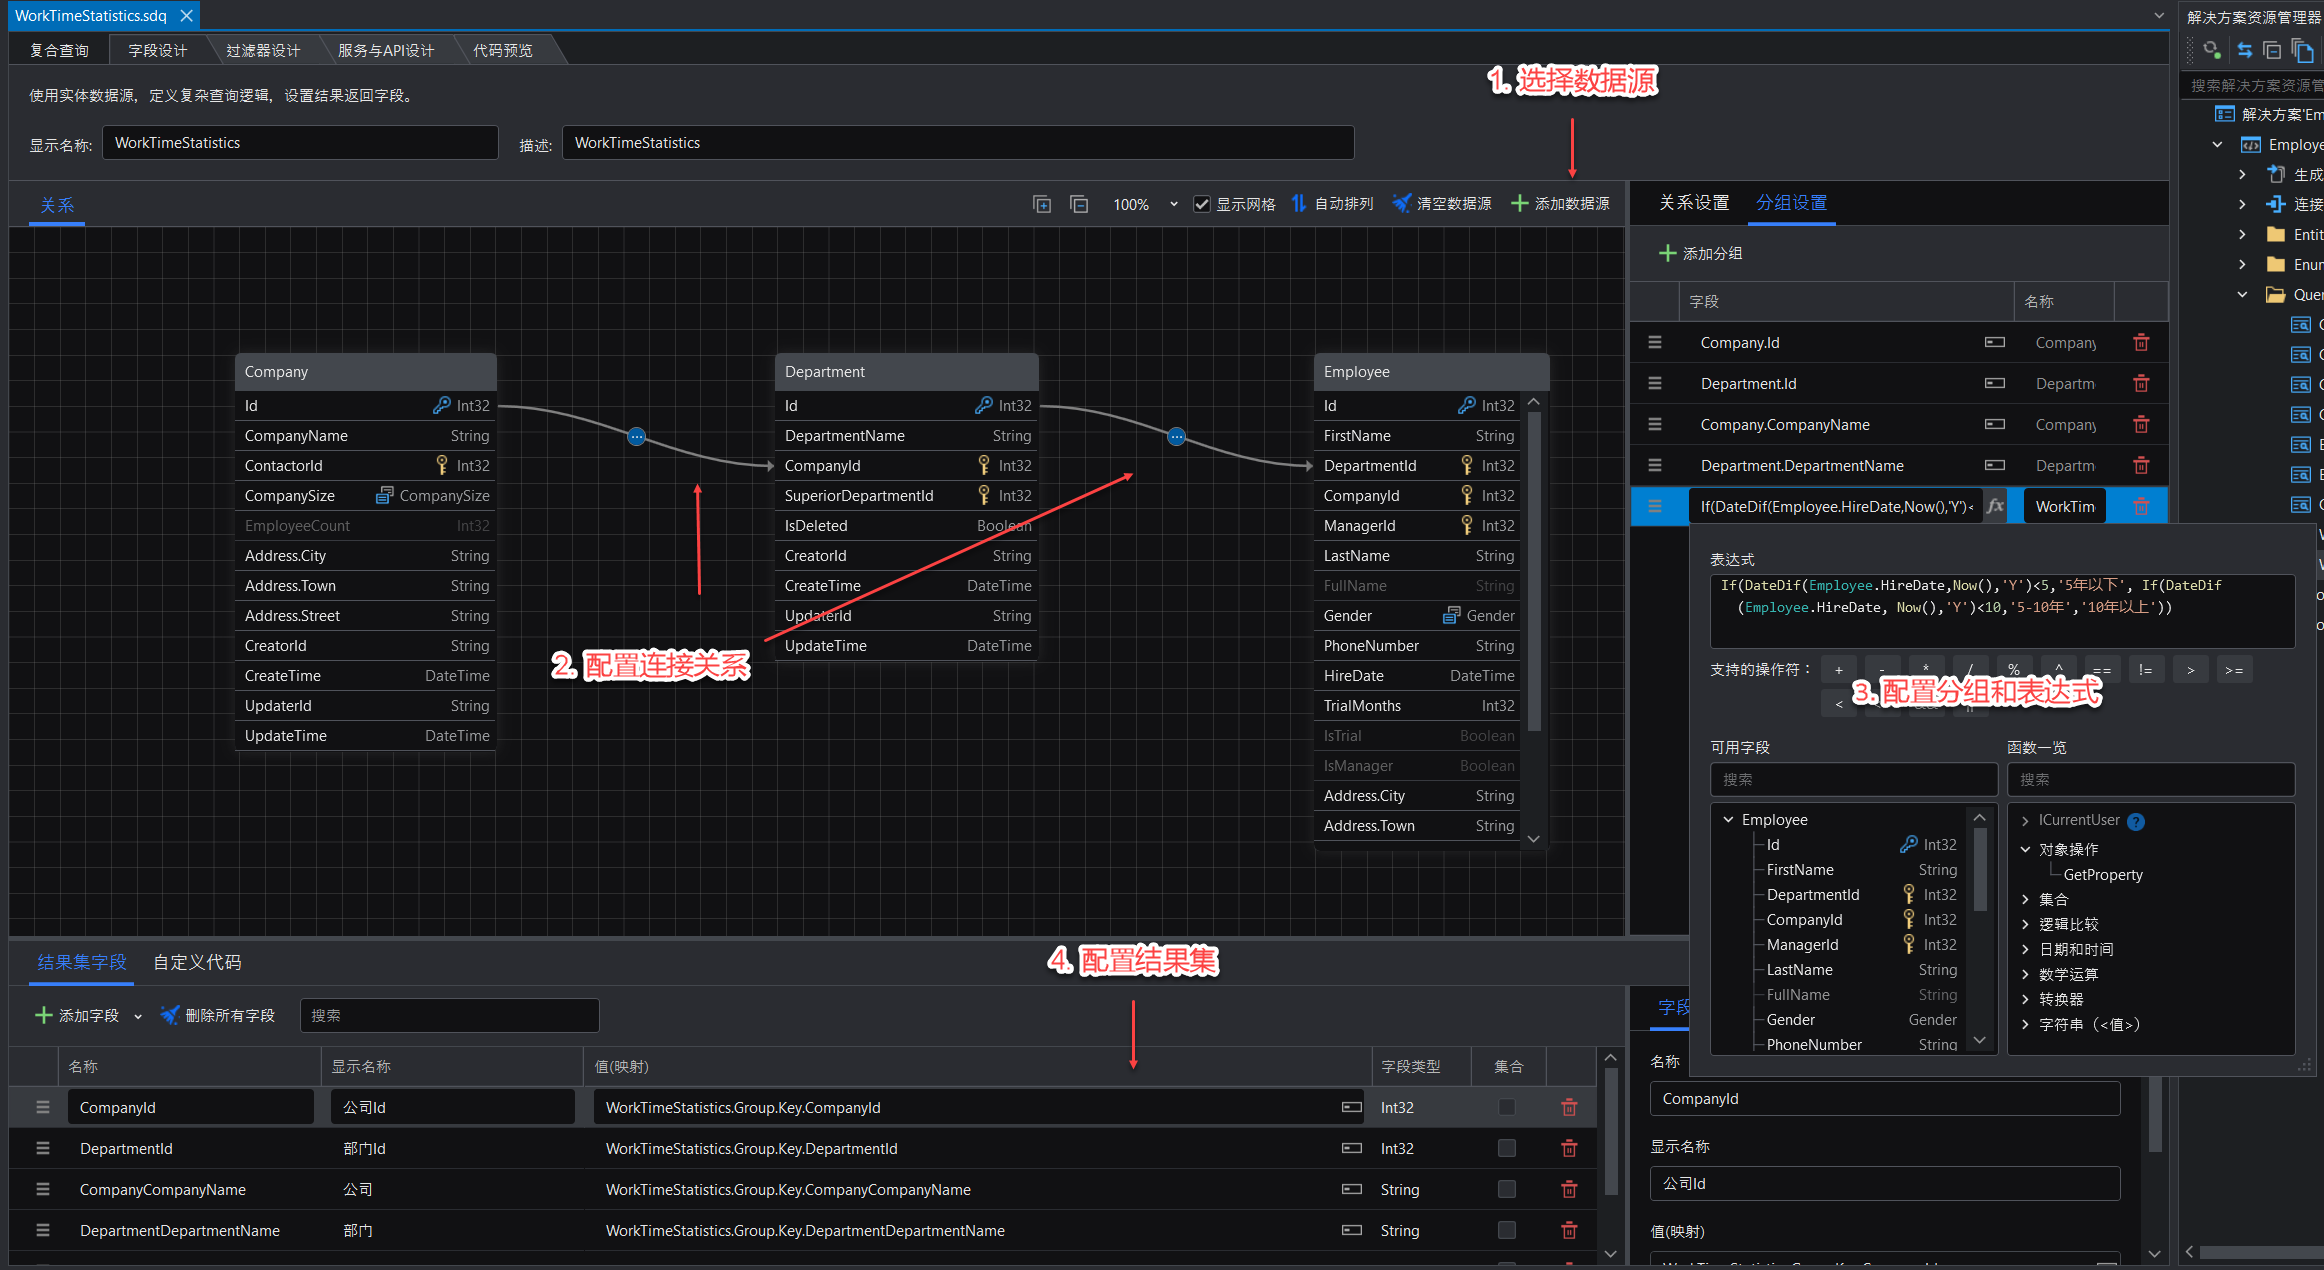
Task: Click the field picker icon in the Company.Id group row
Action: pyautogui.click(x=1995, y=342)
